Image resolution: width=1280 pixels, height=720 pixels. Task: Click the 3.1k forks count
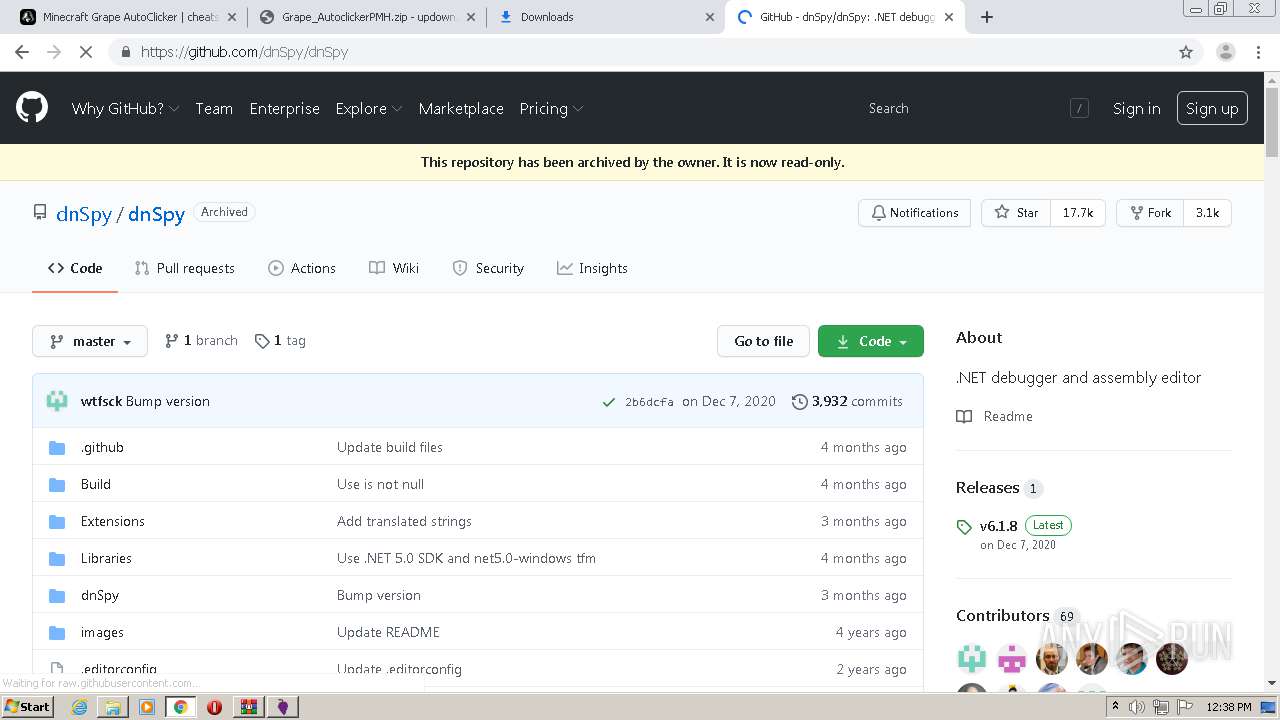pyautogui.click(x=1207, y=213)
